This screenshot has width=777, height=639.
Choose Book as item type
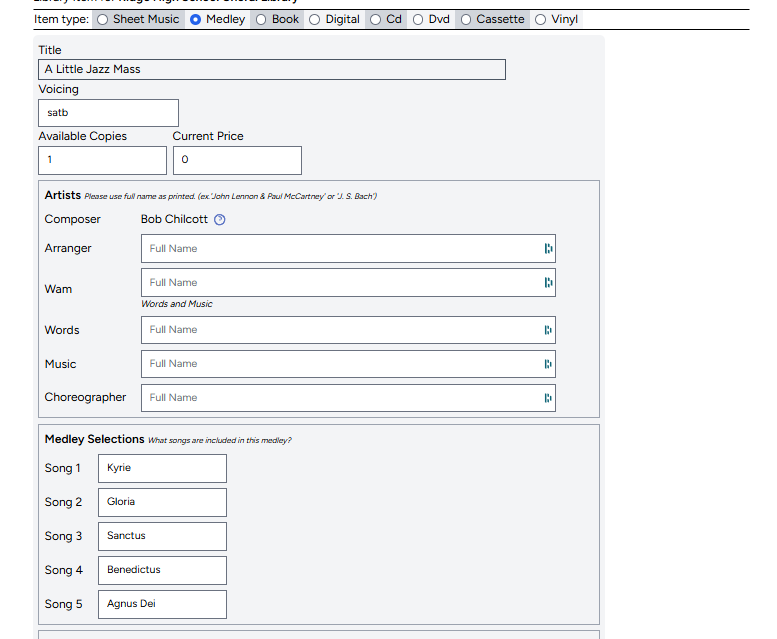point(261,19)
